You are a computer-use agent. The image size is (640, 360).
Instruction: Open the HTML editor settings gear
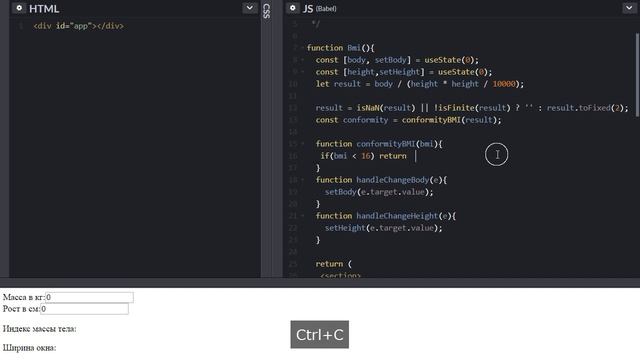pyautogui.click(x=19, y=8)
